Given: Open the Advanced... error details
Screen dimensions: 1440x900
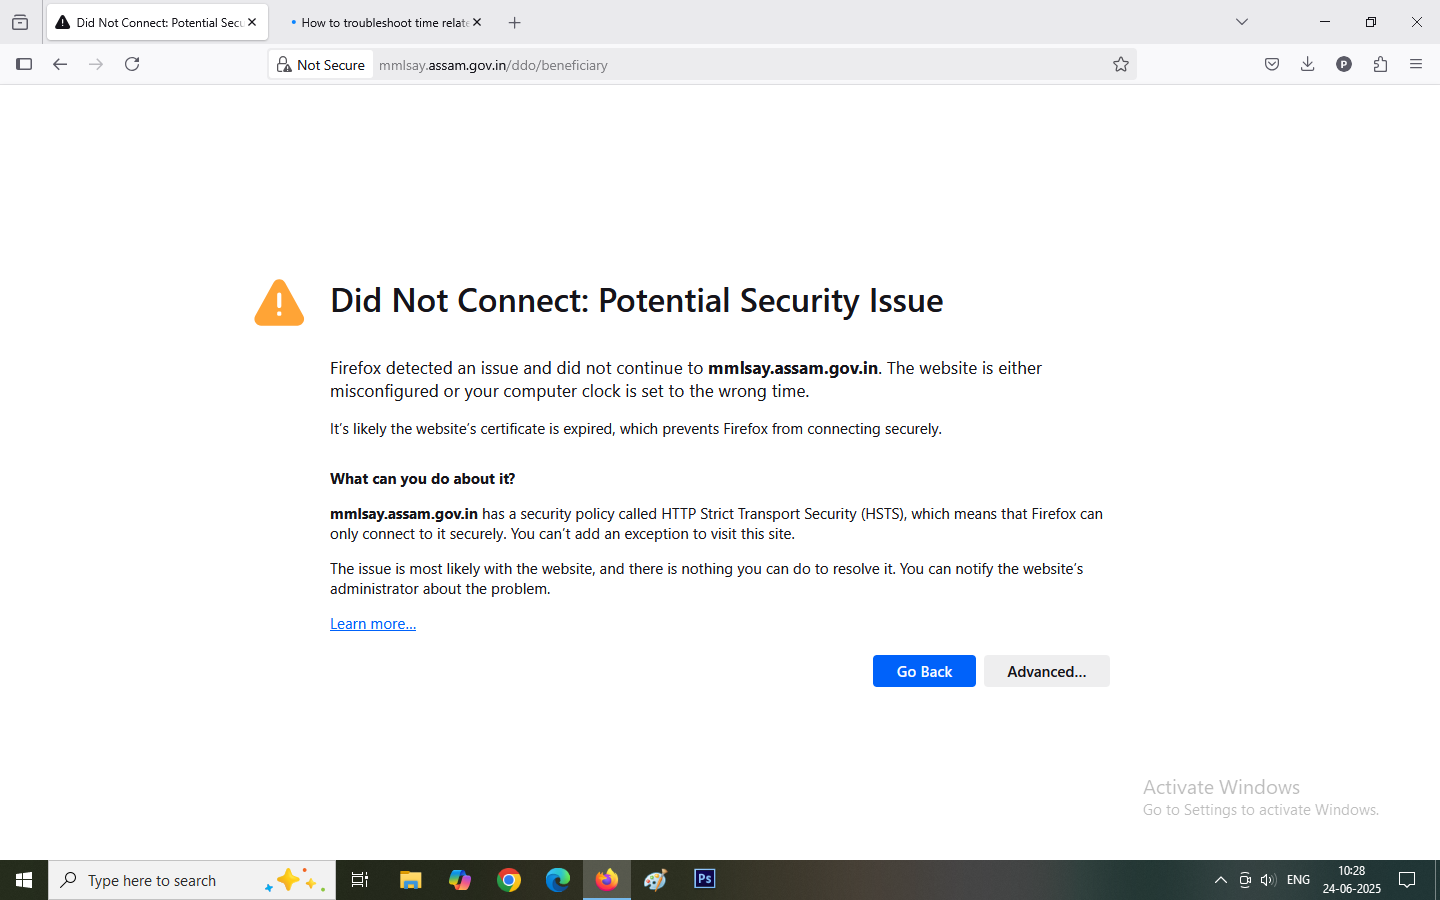Looking at the screenshot, I should (x=1047, y=671).
